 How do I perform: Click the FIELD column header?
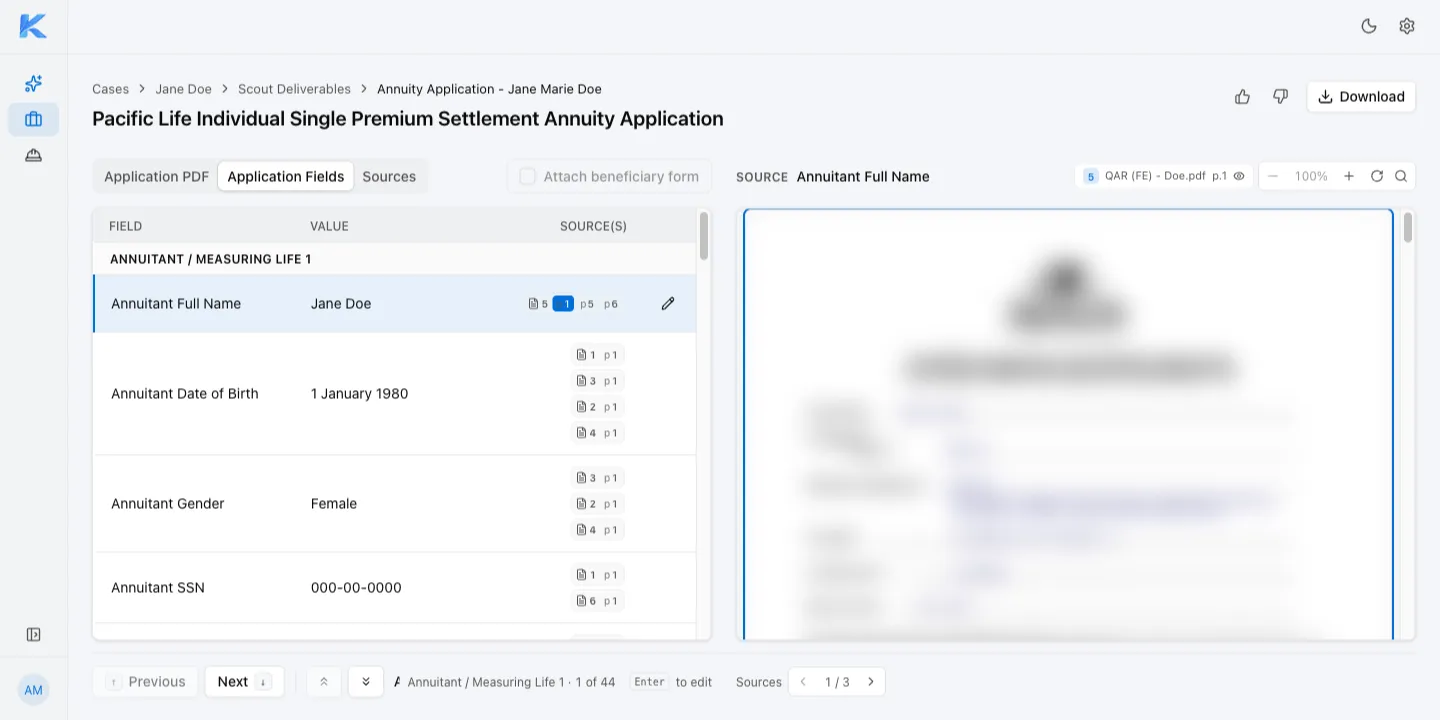[x=125, y=226]
